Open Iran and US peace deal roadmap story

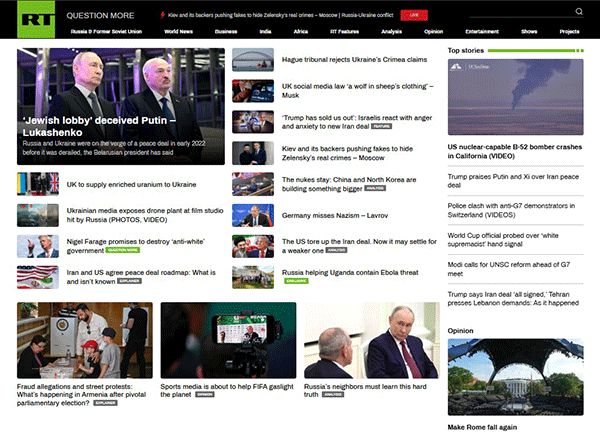141,277
